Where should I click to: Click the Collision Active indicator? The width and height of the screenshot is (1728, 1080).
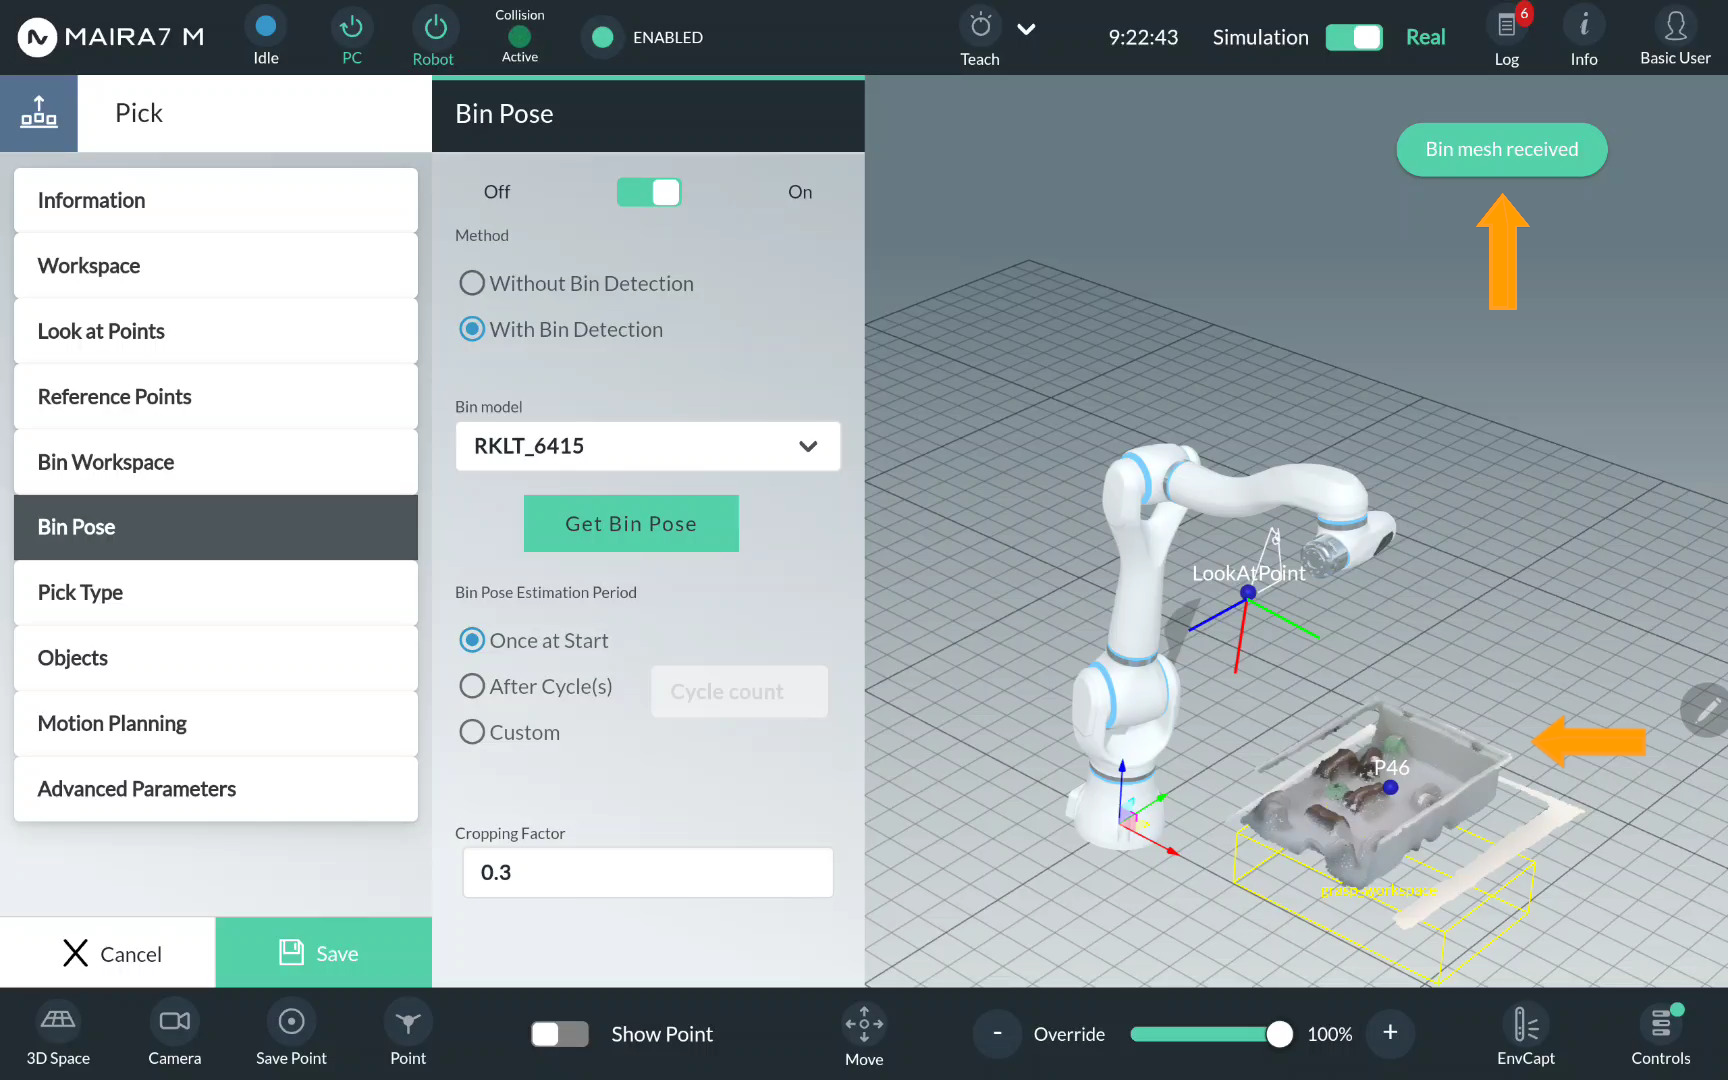coord(519,37)
